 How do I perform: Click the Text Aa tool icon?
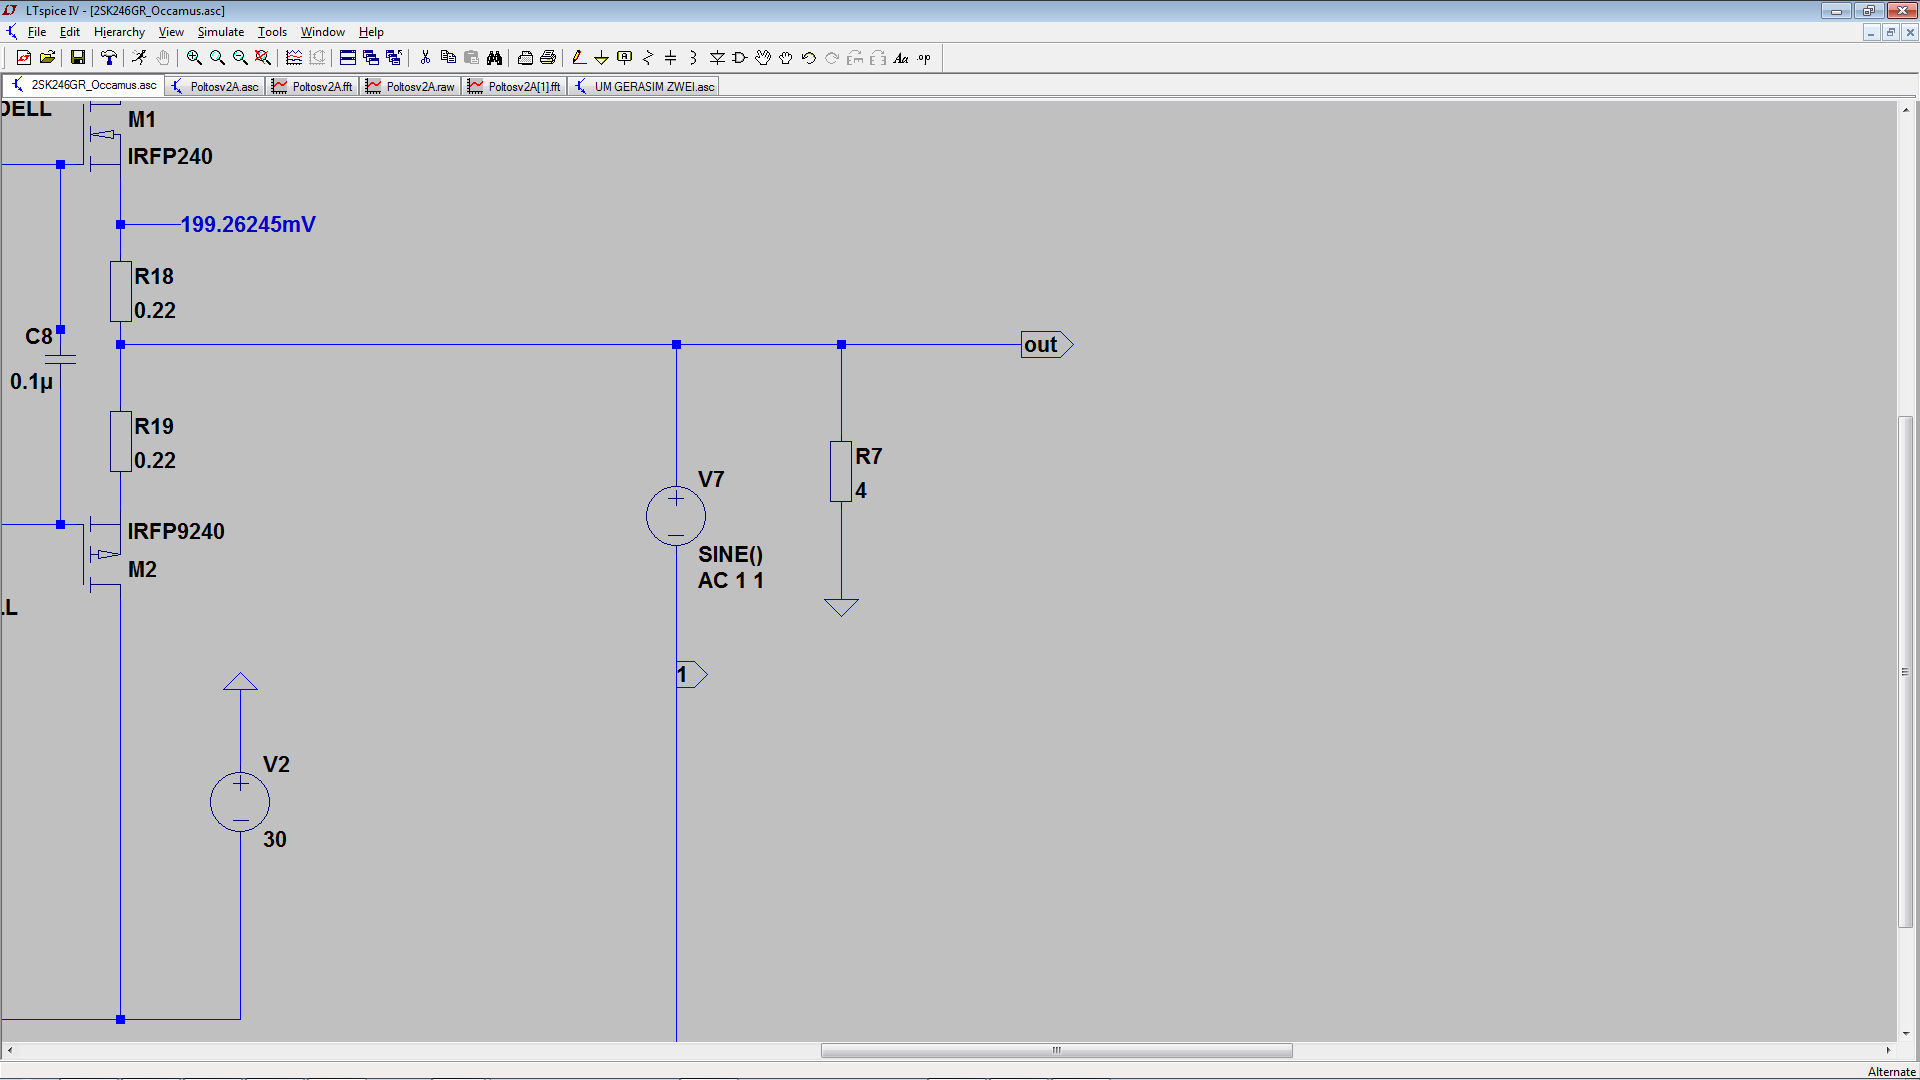[x=900, y=58]
